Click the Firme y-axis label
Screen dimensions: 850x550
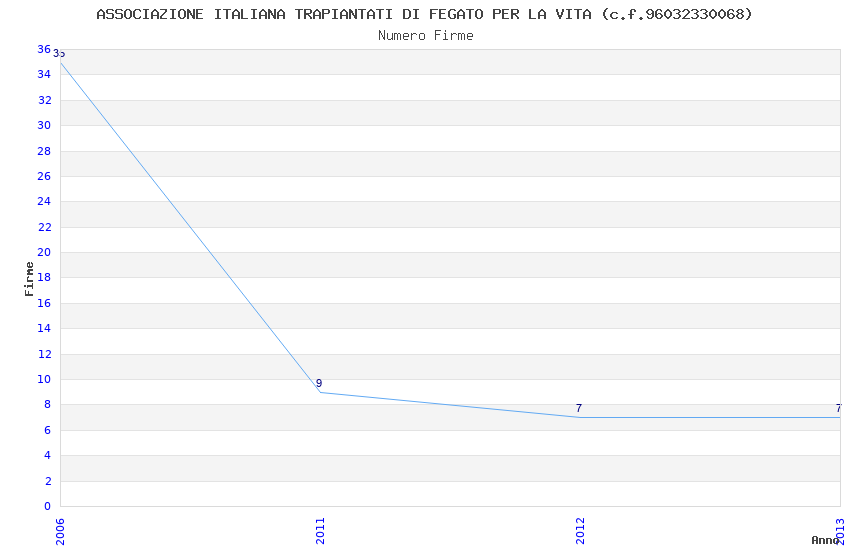(x=29, y=279)
